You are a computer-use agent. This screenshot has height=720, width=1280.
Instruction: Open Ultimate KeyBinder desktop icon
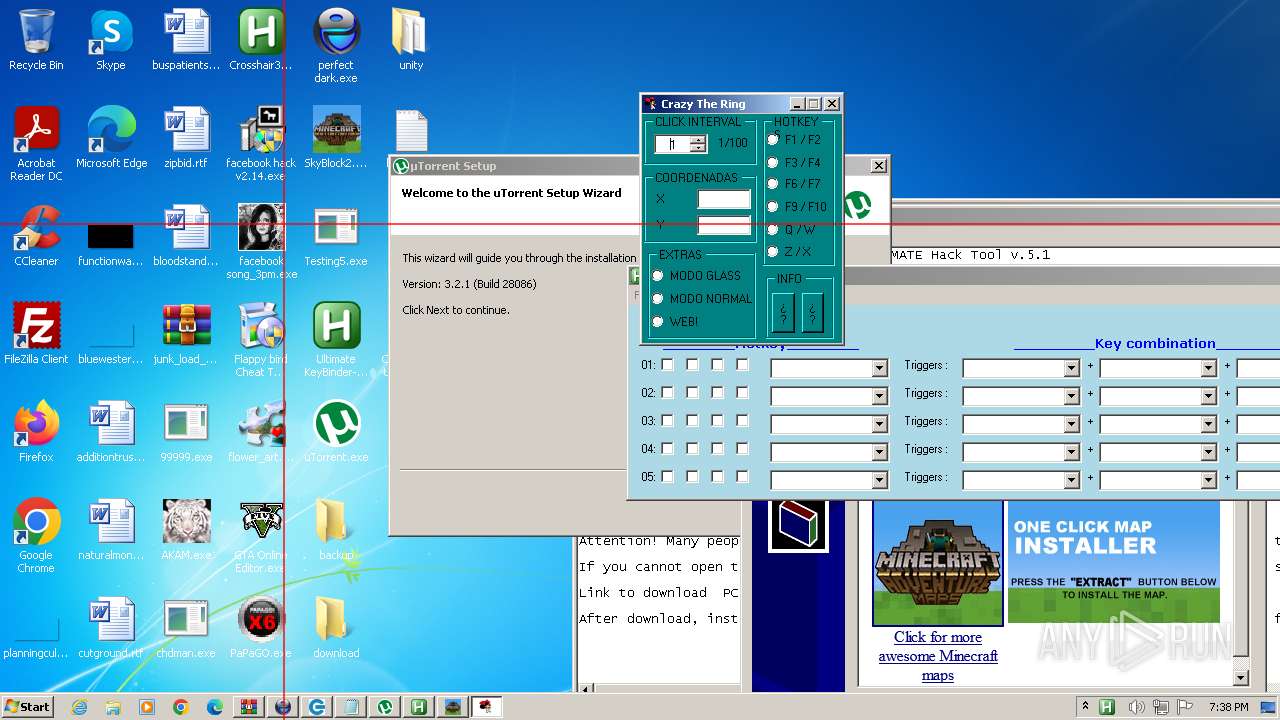336,341
